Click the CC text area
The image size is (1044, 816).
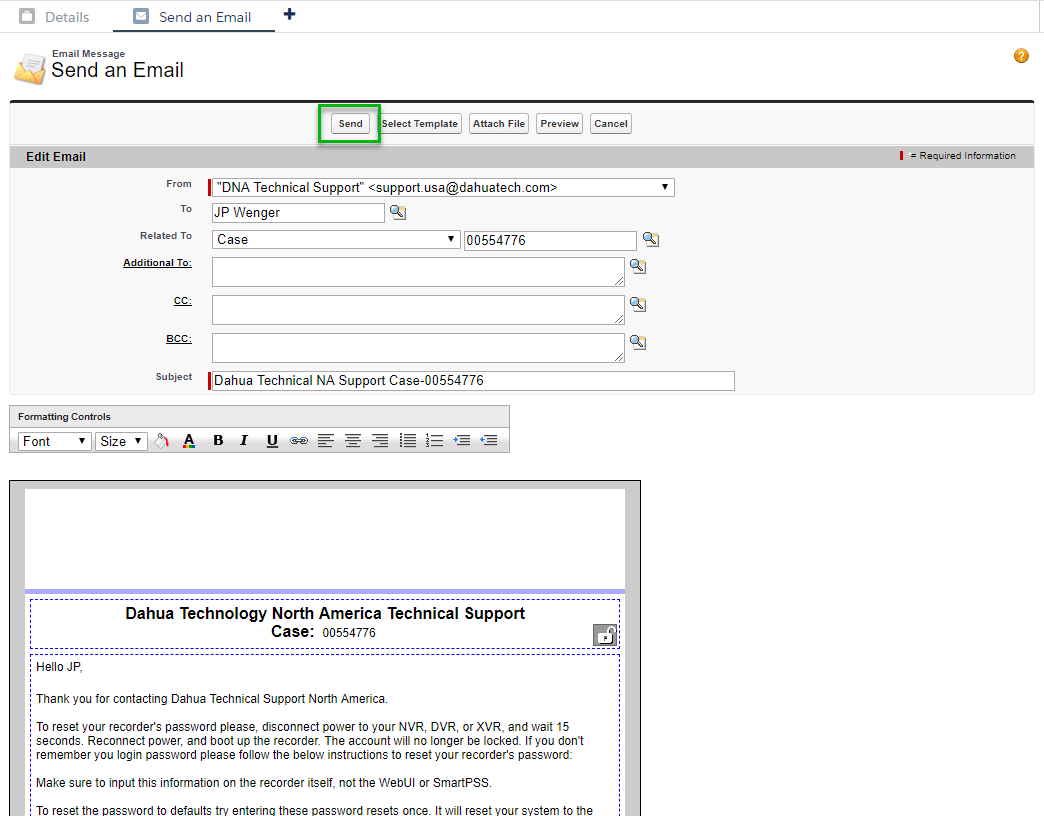(x=418, y=310)
